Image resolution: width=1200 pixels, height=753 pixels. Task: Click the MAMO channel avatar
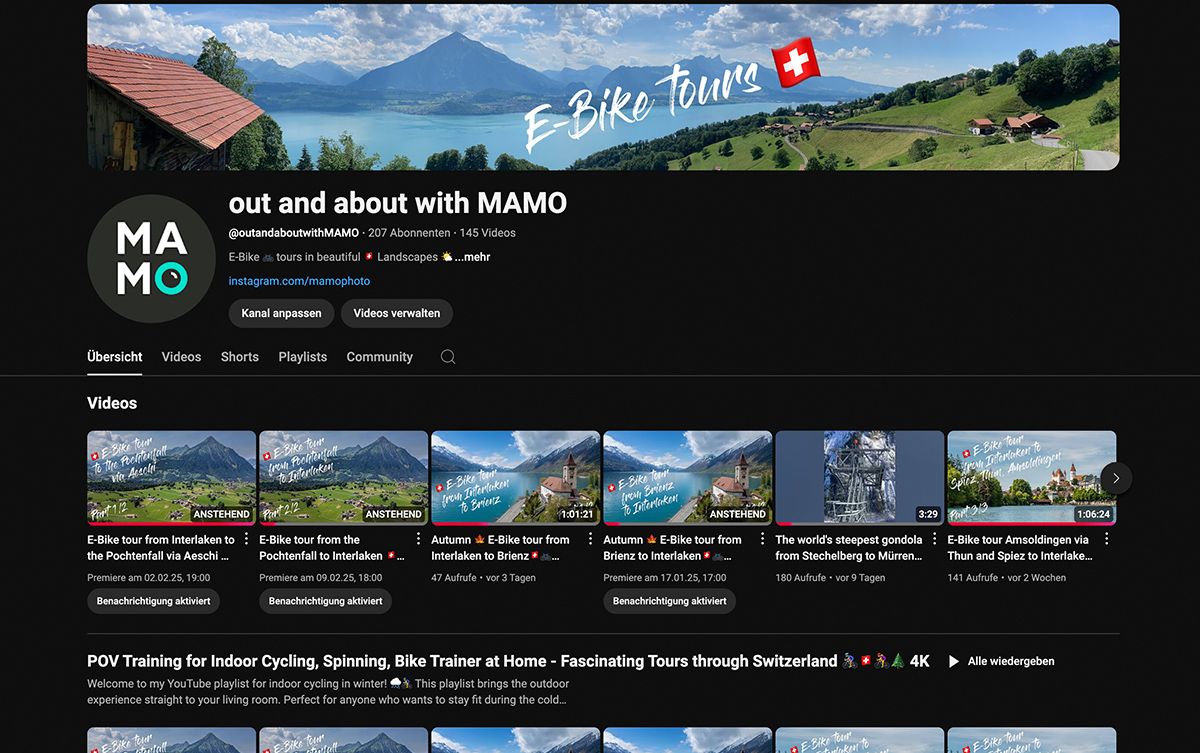click(x=151, y=259)
